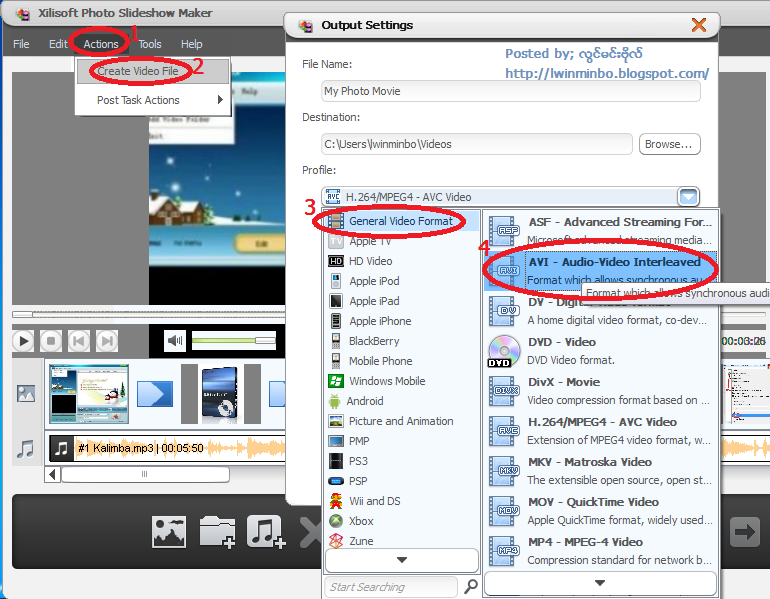
Task: Click the timeline scroll left arrow
Action: (53, 475)
